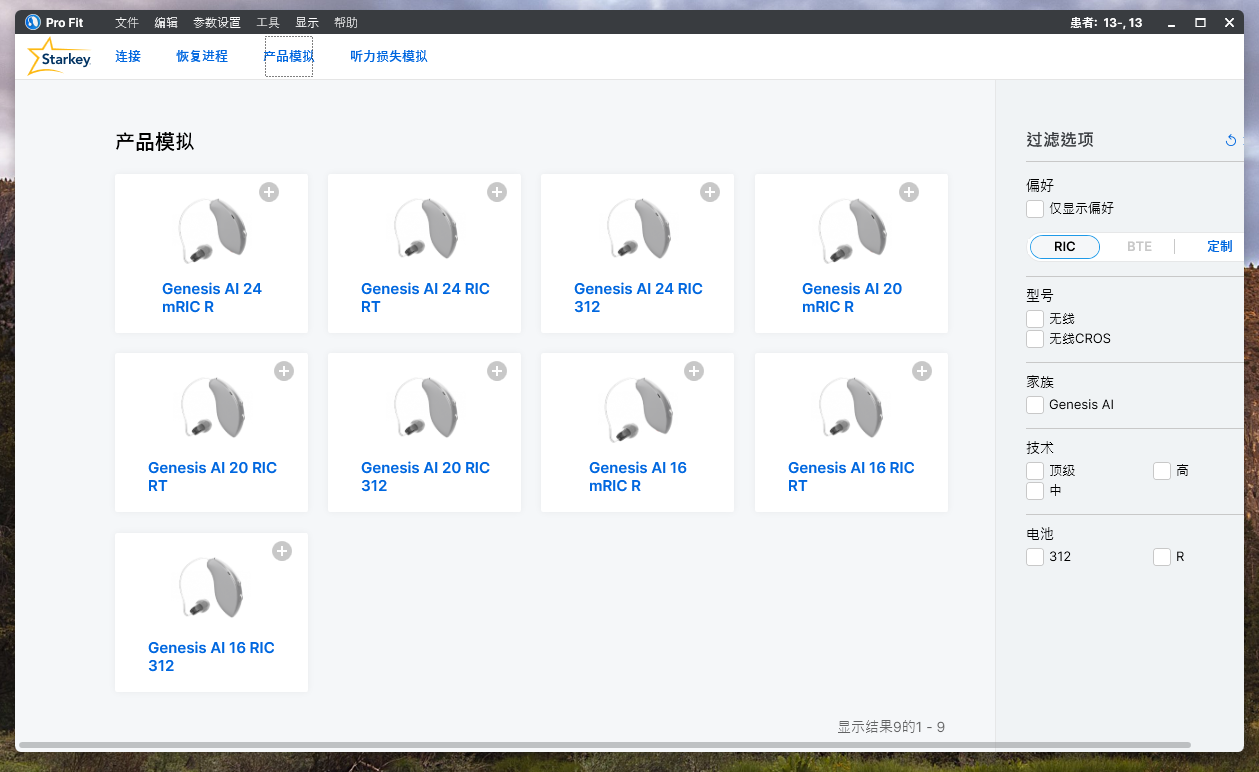The height and width of the screenshot is (772, 1259).
Task: Open Genesis AI 16 mRIC R product link
Action: 638,477
